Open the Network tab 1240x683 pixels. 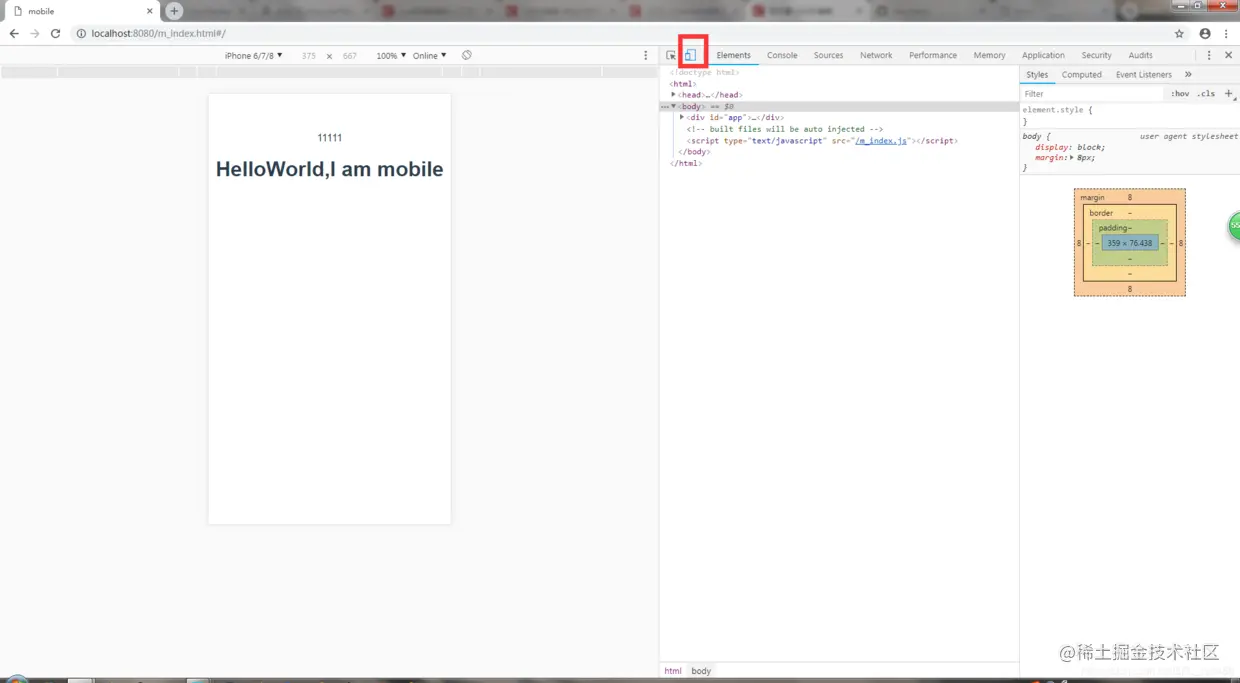tap(876, 55)
